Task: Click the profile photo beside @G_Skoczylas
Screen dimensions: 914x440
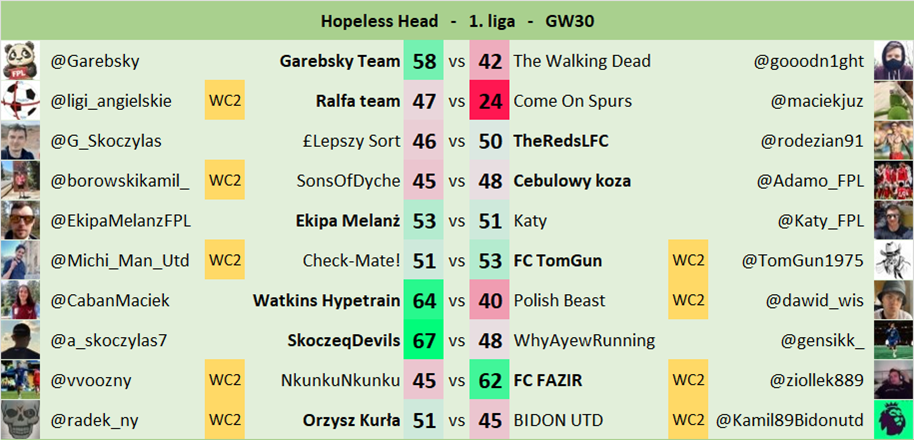Action: coord(20,141)
